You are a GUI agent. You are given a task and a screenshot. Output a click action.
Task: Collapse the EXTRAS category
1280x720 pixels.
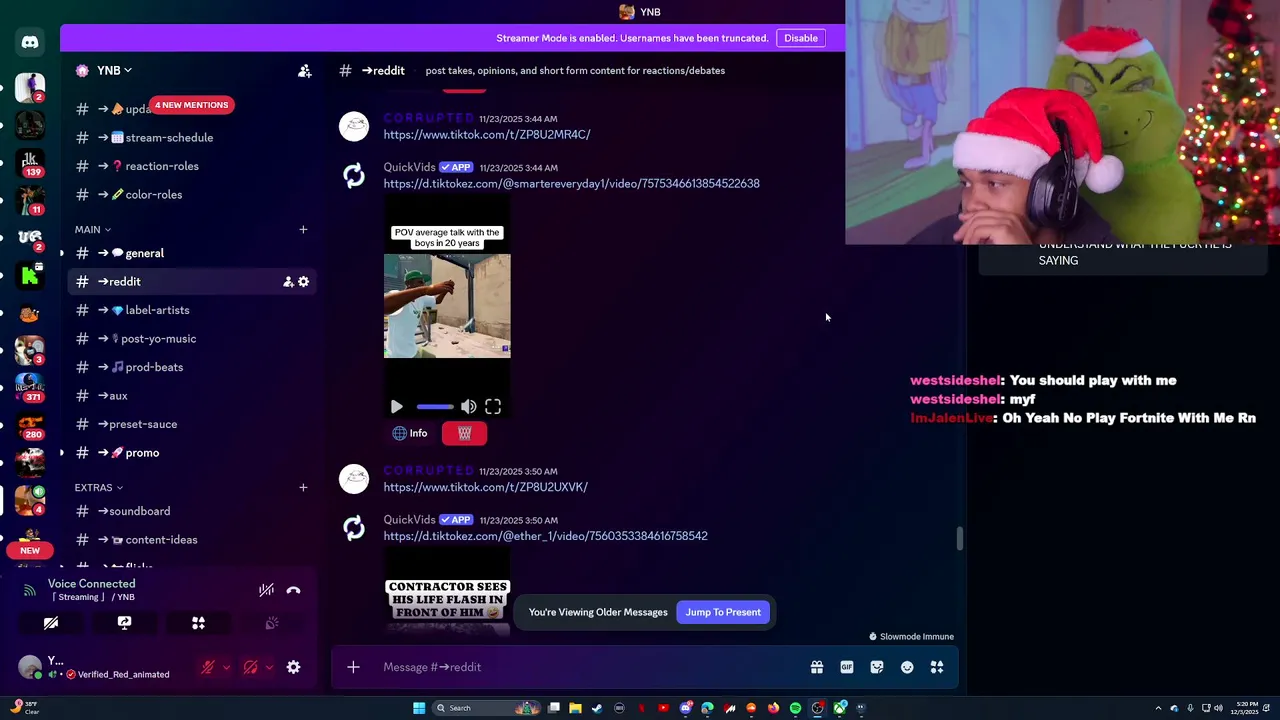pos(99,488)
